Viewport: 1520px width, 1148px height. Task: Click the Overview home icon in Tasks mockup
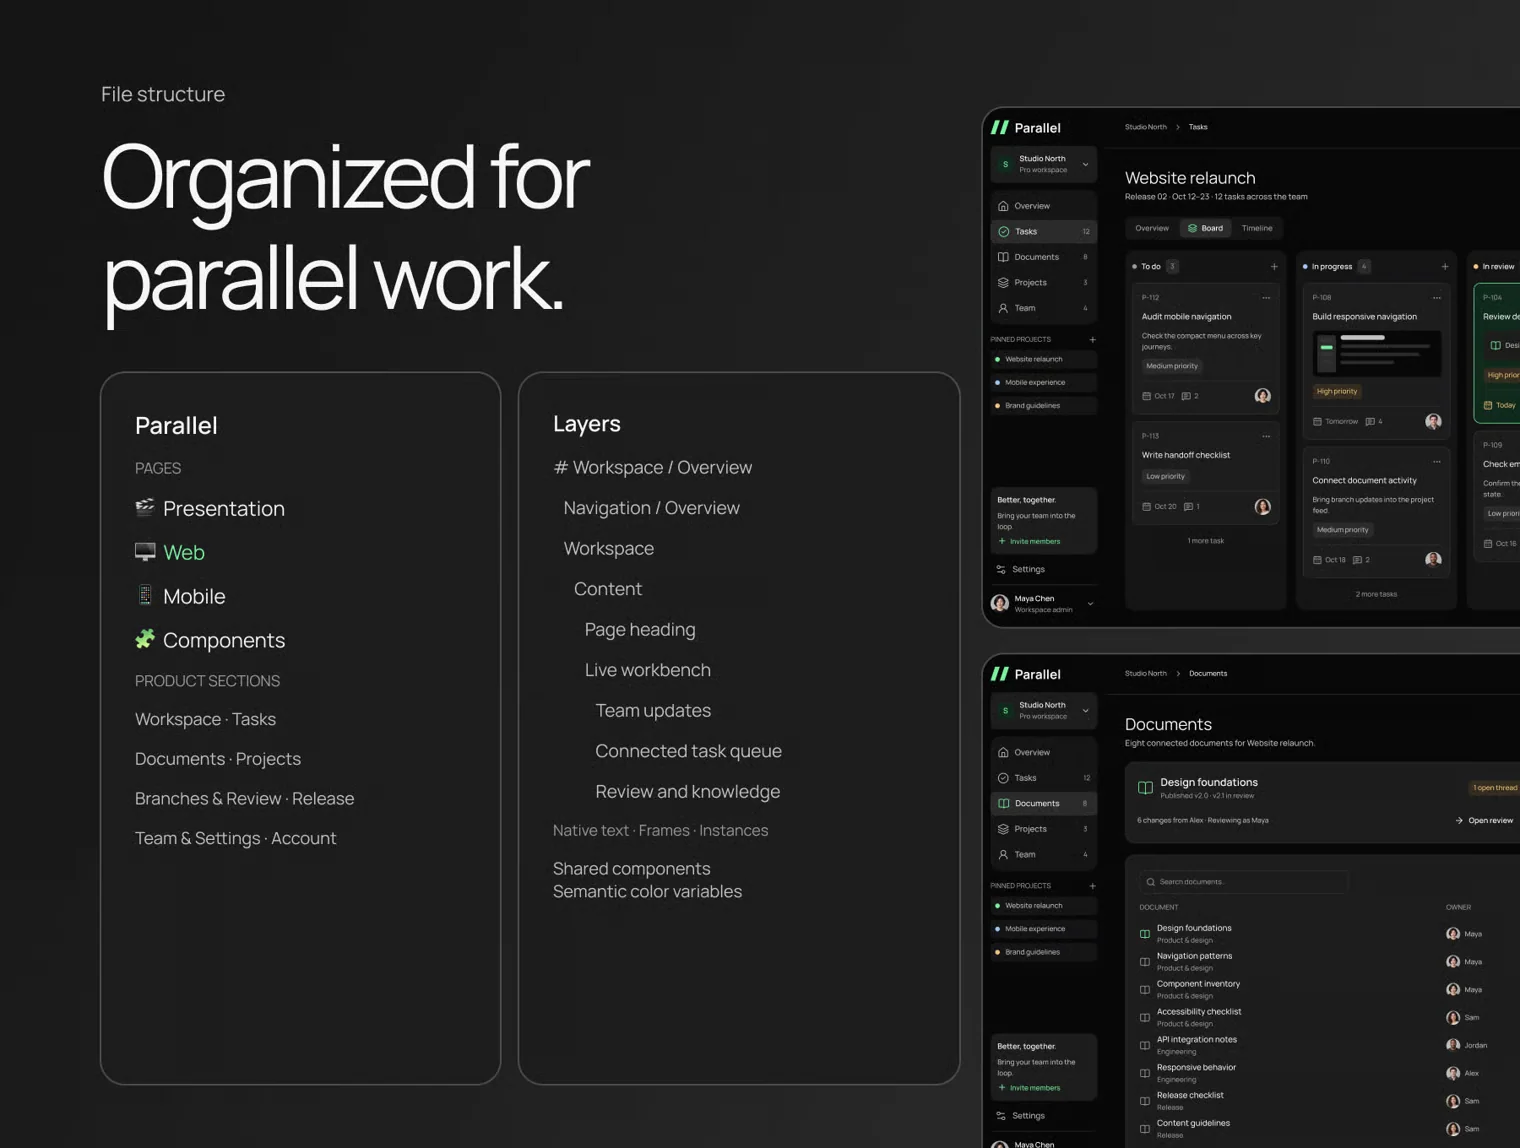point(1003,206)
